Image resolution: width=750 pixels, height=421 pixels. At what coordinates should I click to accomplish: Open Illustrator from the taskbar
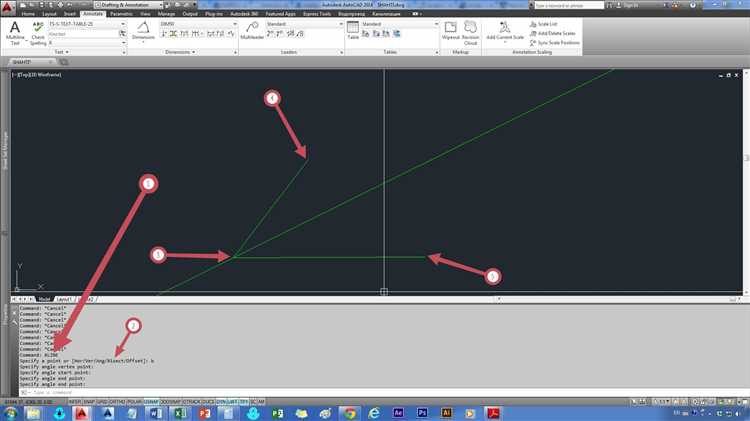446,413
